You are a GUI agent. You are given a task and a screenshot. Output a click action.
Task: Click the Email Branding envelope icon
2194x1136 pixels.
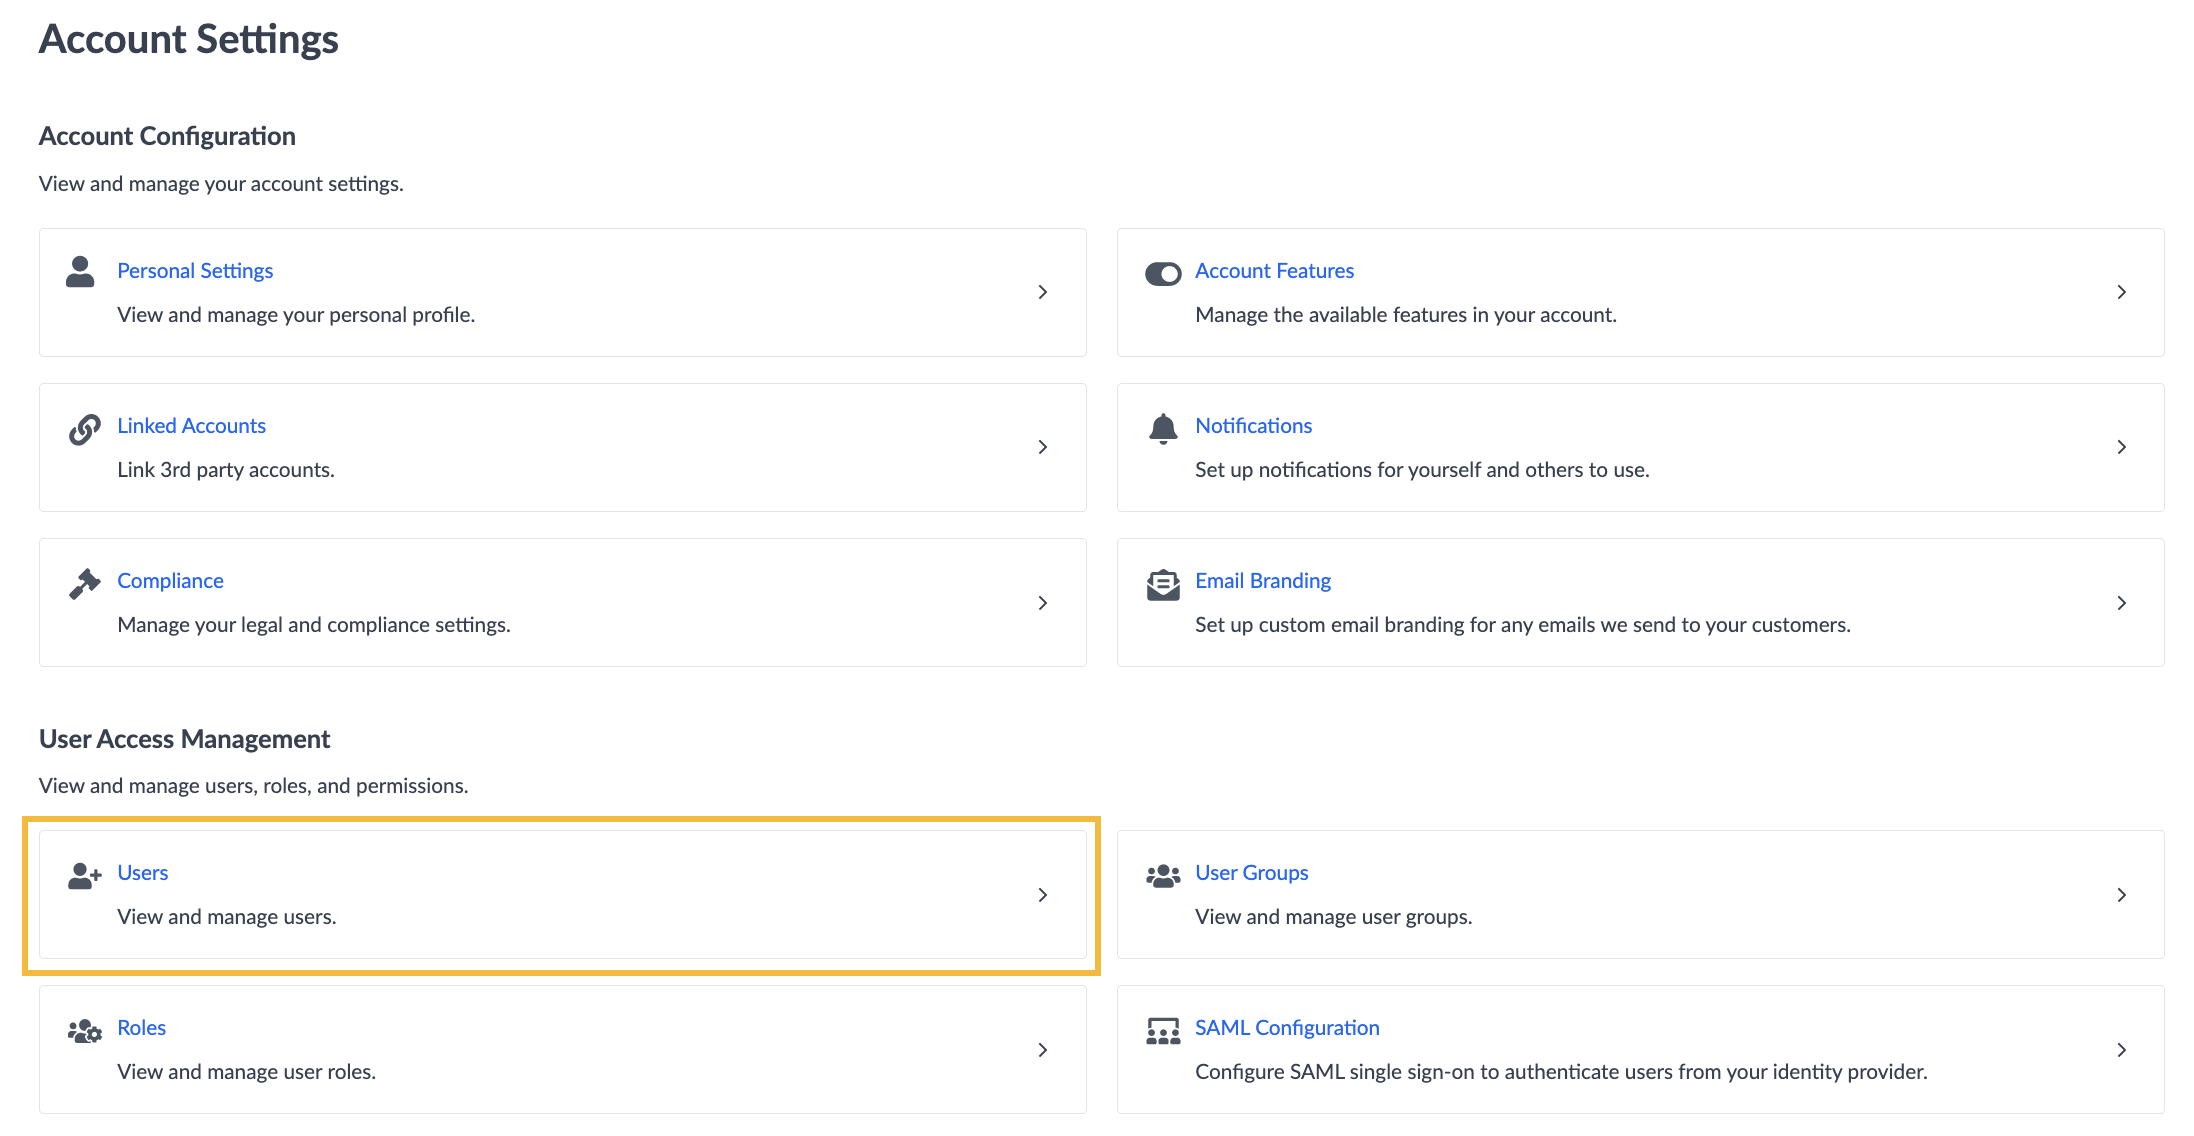coord(1163,585)
